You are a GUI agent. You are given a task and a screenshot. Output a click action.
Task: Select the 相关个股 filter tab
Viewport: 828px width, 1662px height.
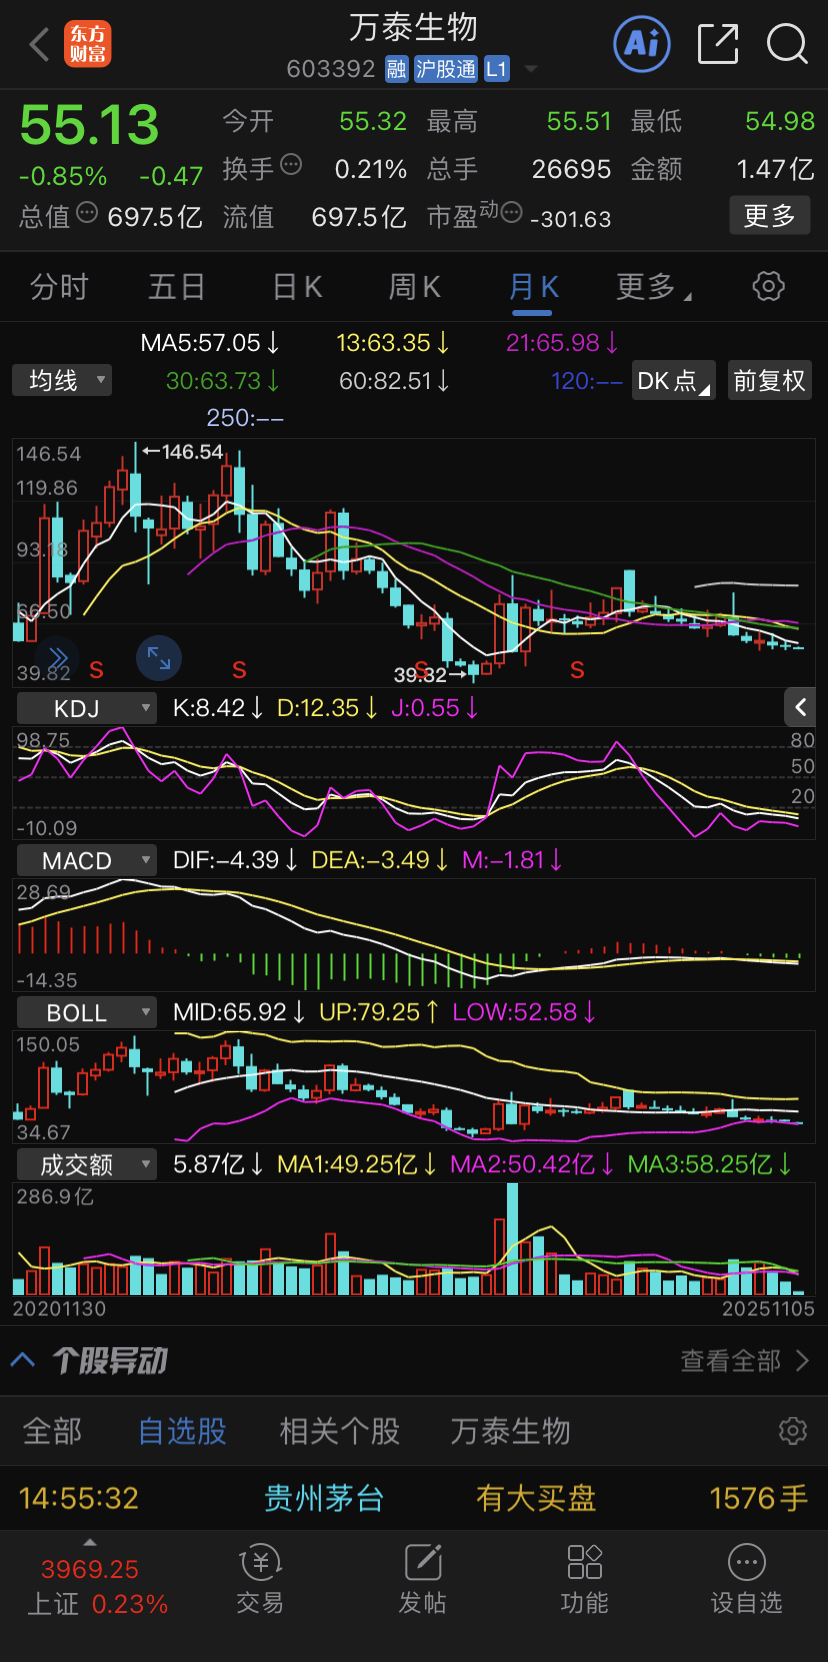click(339, 1431)
